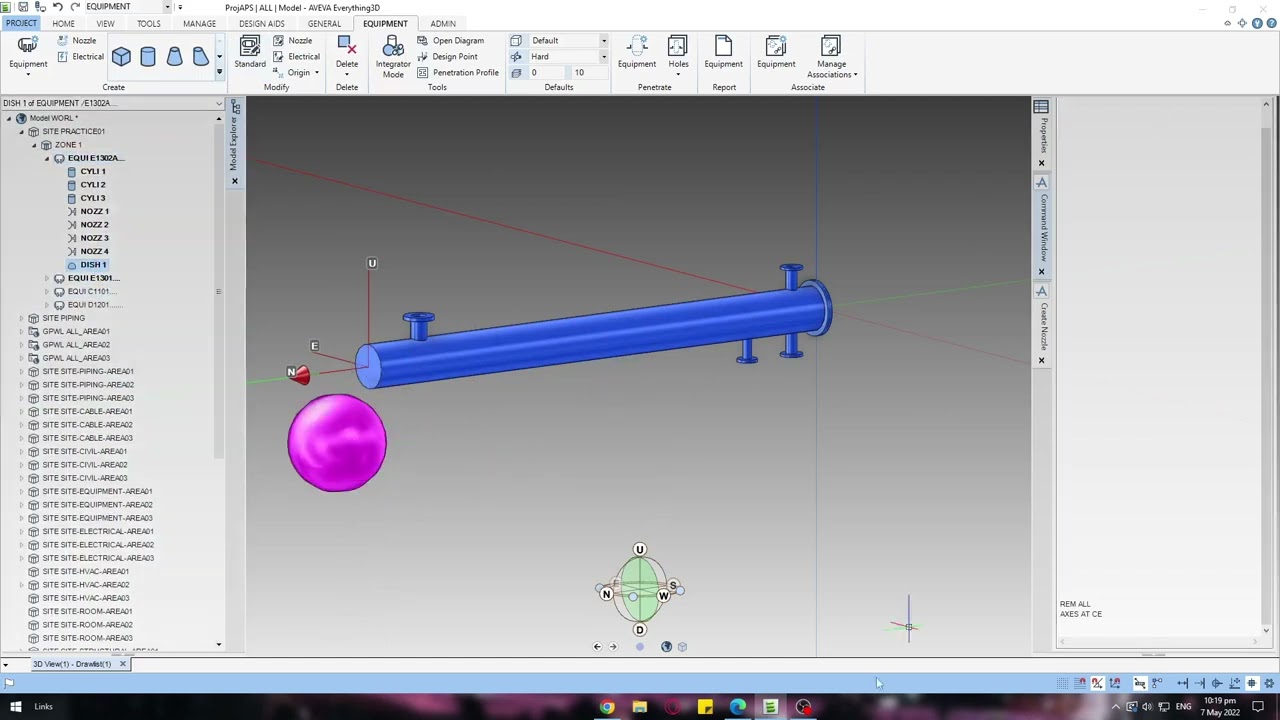Image resolution: width=1280 pixels, height=720 pixels.
Task: Select SITE-CIVIL-AREA01 in the tree
Action: 84,451
